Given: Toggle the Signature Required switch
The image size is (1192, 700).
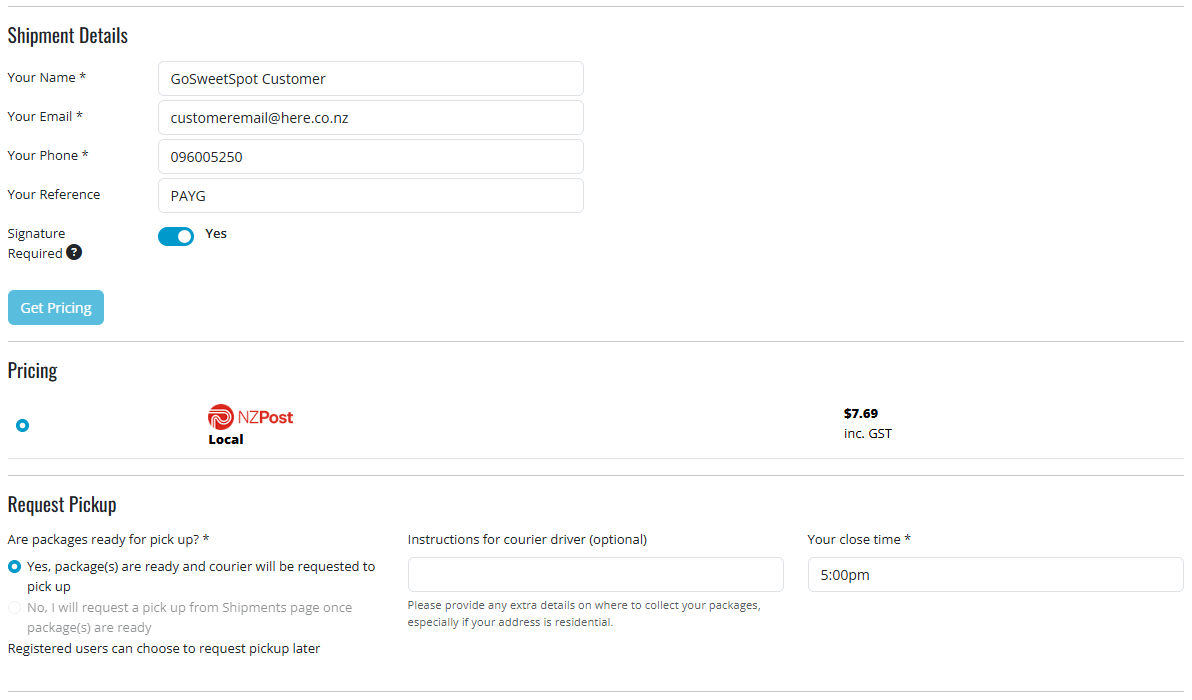Looking at the screenshot, I should [176, 236].
